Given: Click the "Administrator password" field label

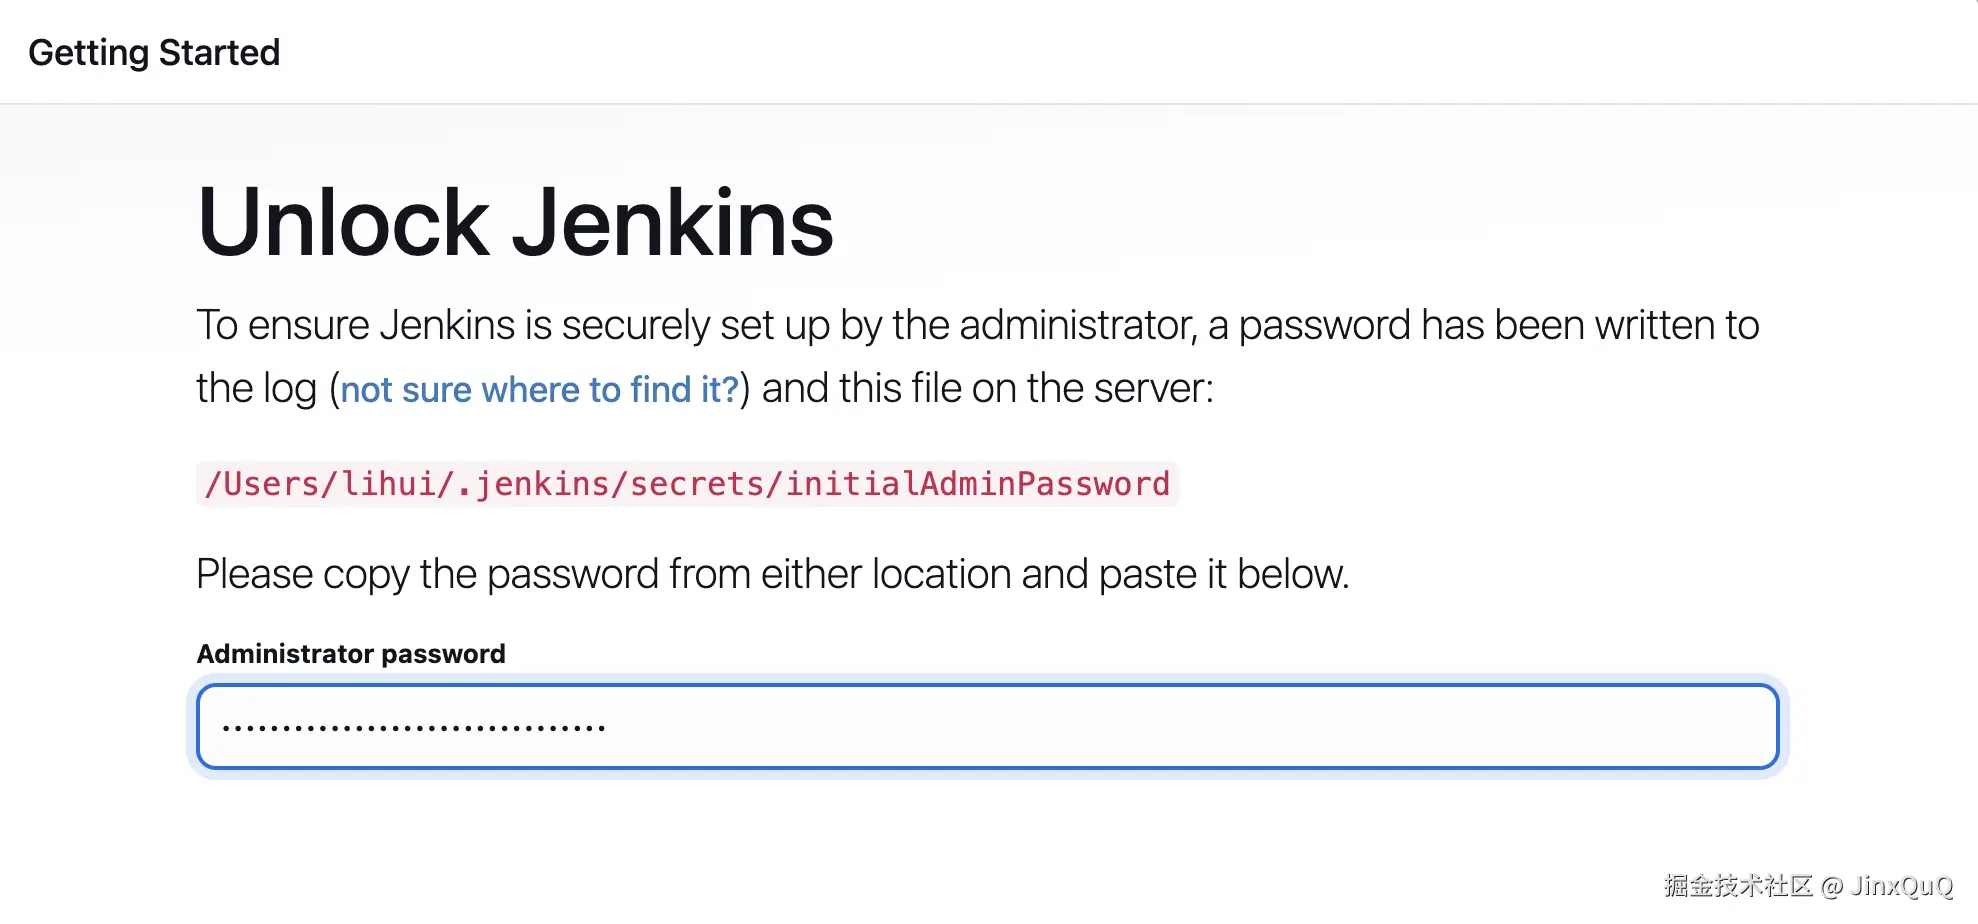Looking at the screenshot, I should 351,654.
